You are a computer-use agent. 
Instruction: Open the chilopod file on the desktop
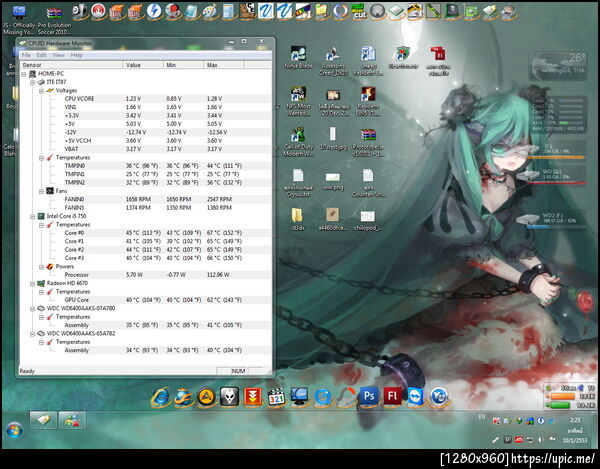coord(368,220)
